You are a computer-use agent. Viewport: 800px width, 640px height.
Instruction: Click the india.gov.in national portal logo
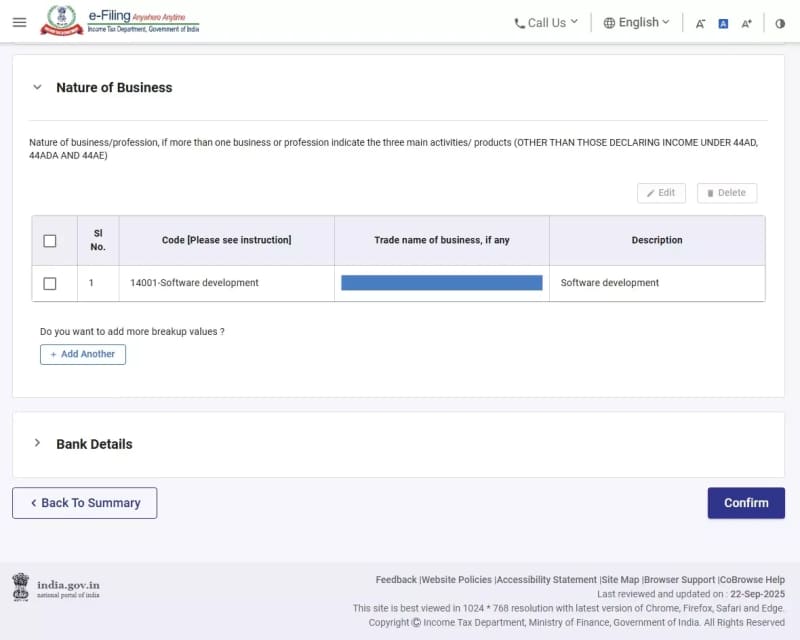[x=56, y=587]
